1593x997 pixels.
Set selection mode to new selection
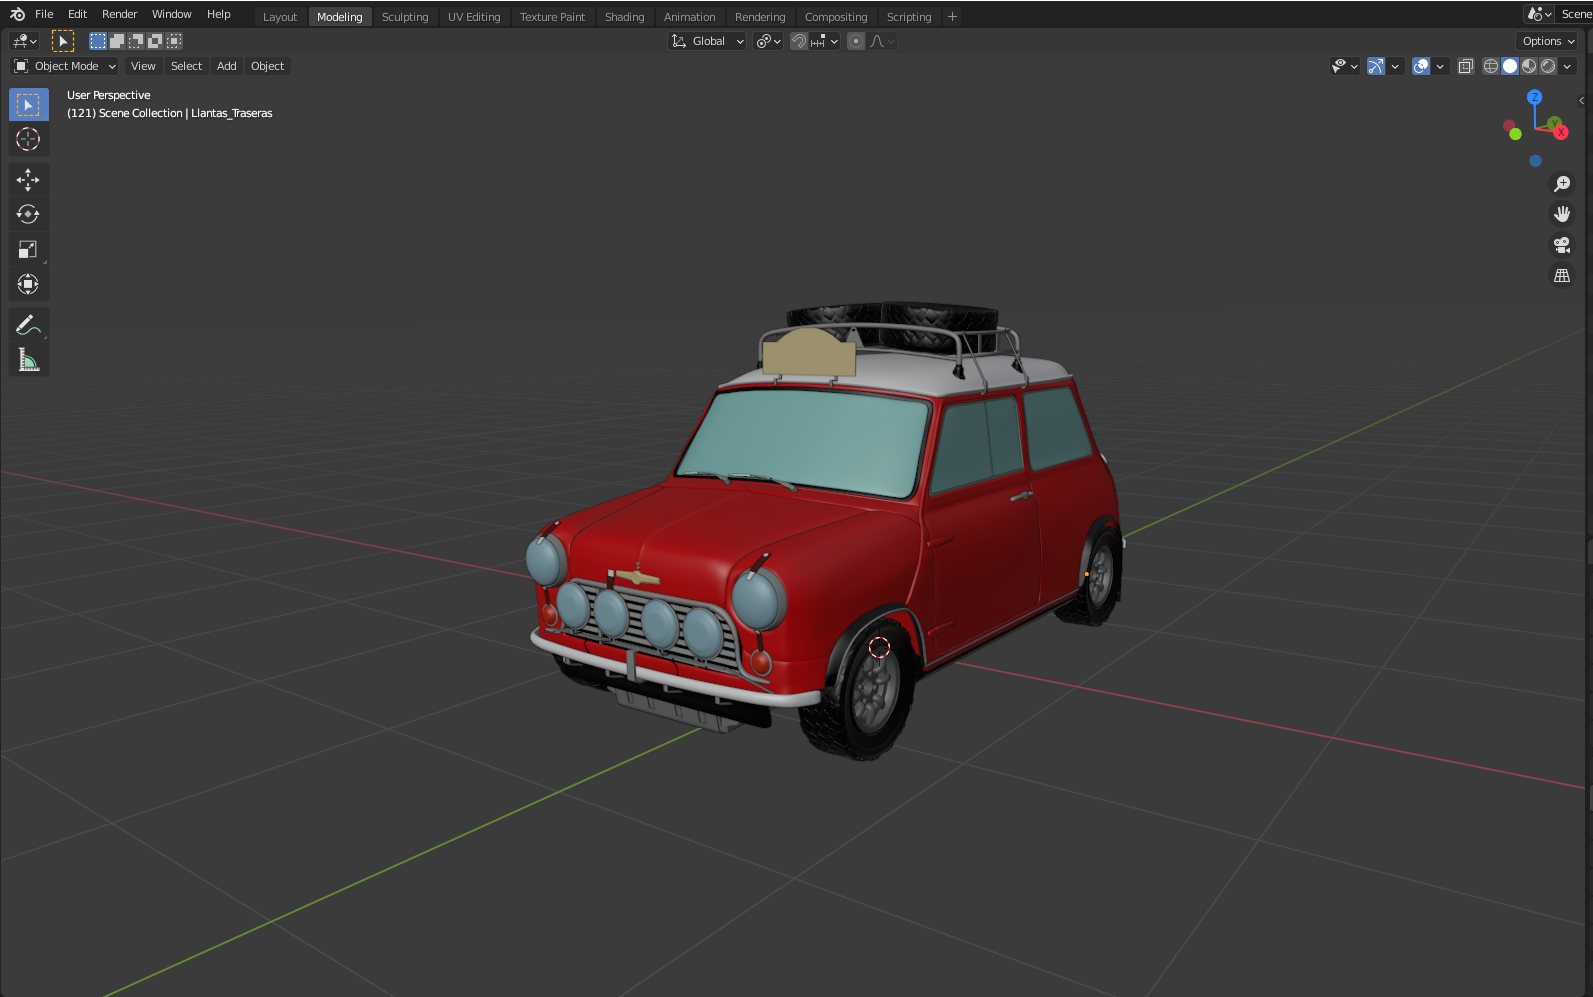pyautogui.click(x=98, y=41)
